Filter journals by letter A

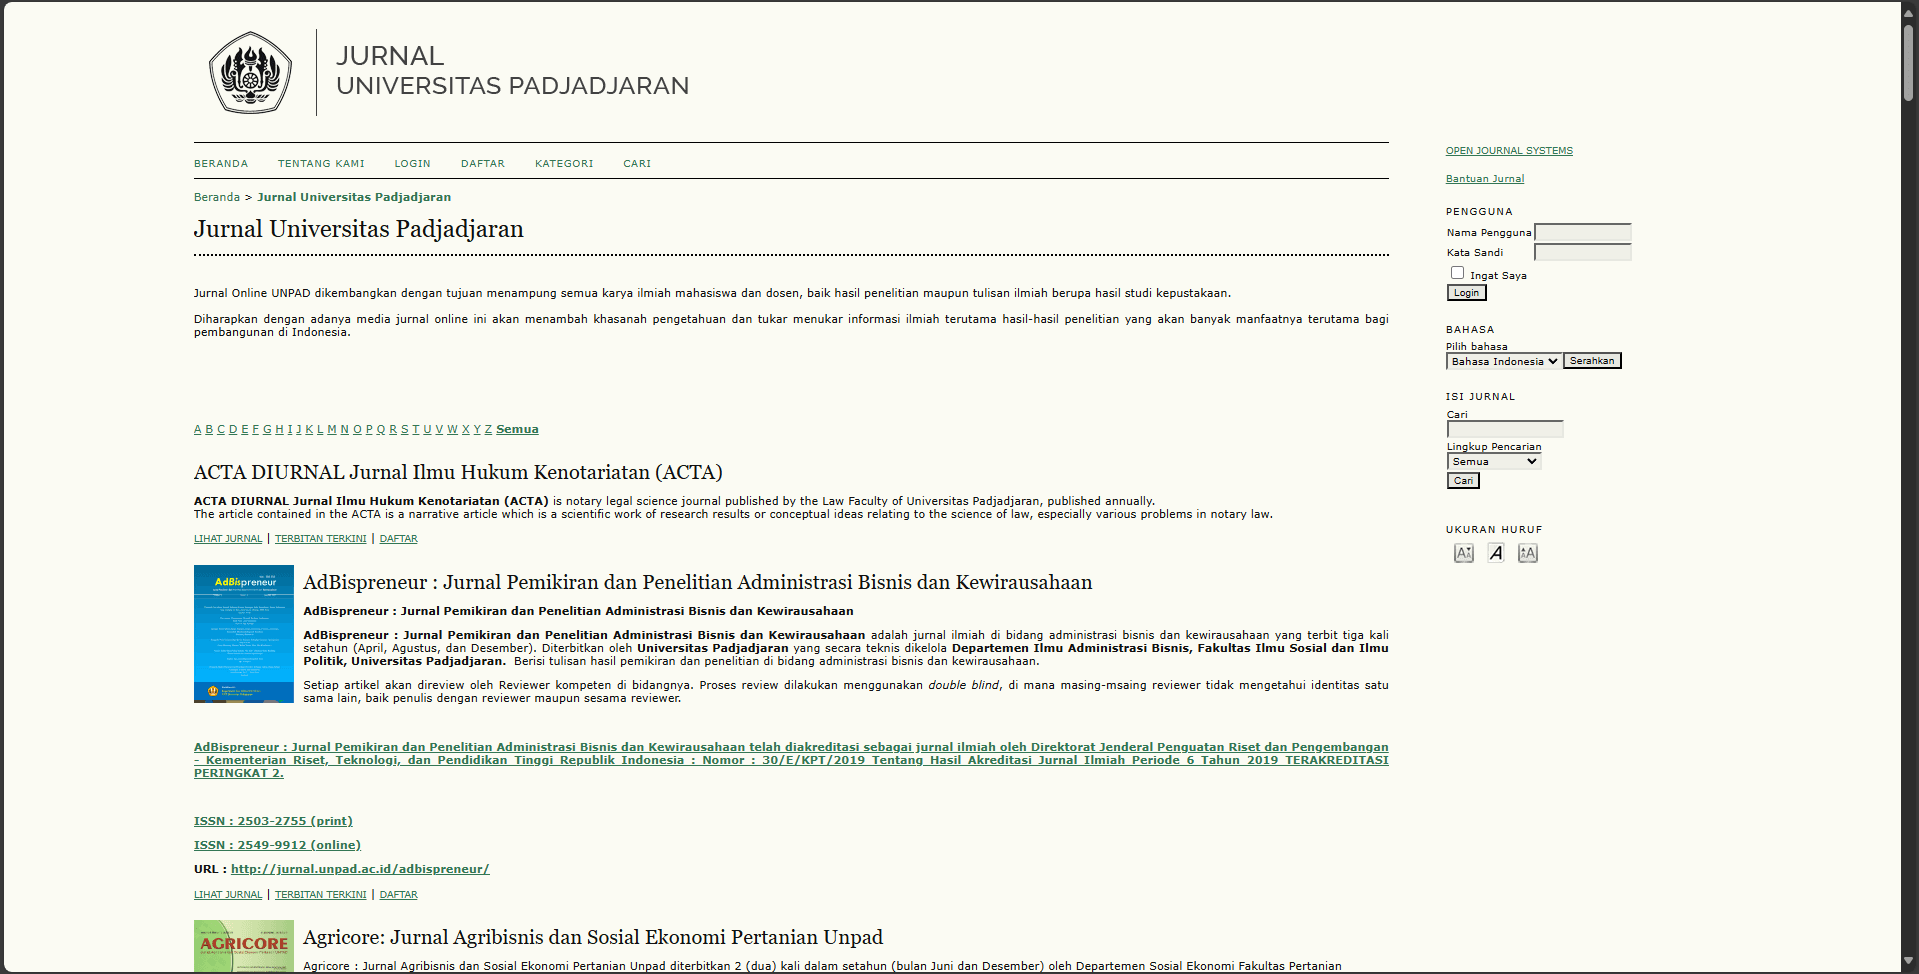[x=198, y=429]
